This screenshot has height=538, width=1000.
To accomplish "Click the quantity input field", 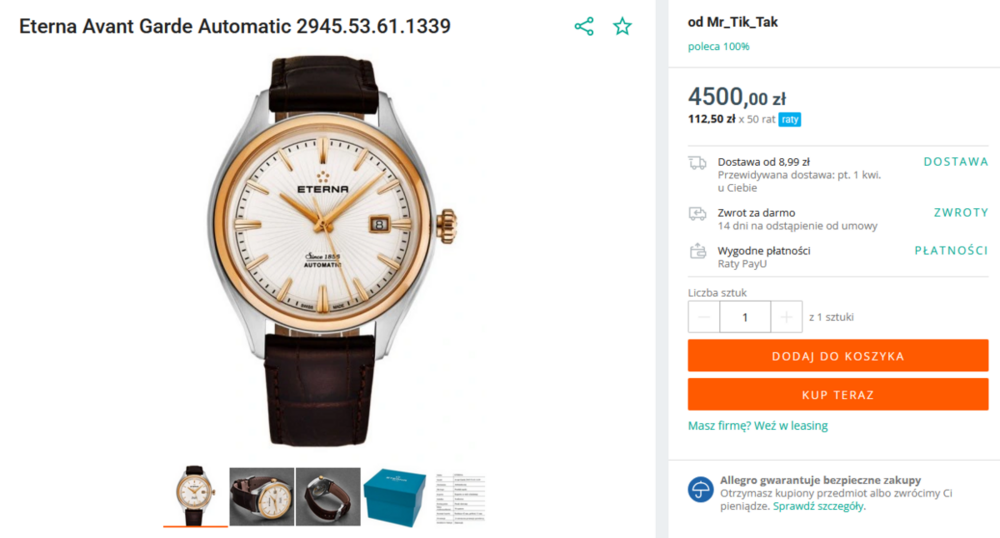I will click(745, 317).
